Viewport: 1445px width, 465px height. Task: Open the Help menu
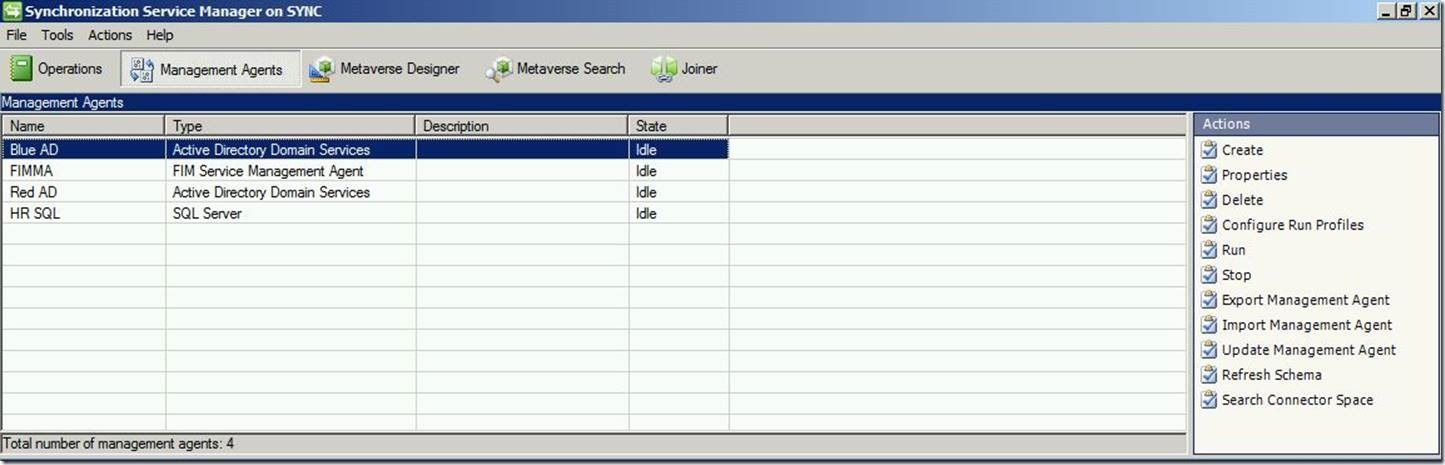[x=160, y=35]
